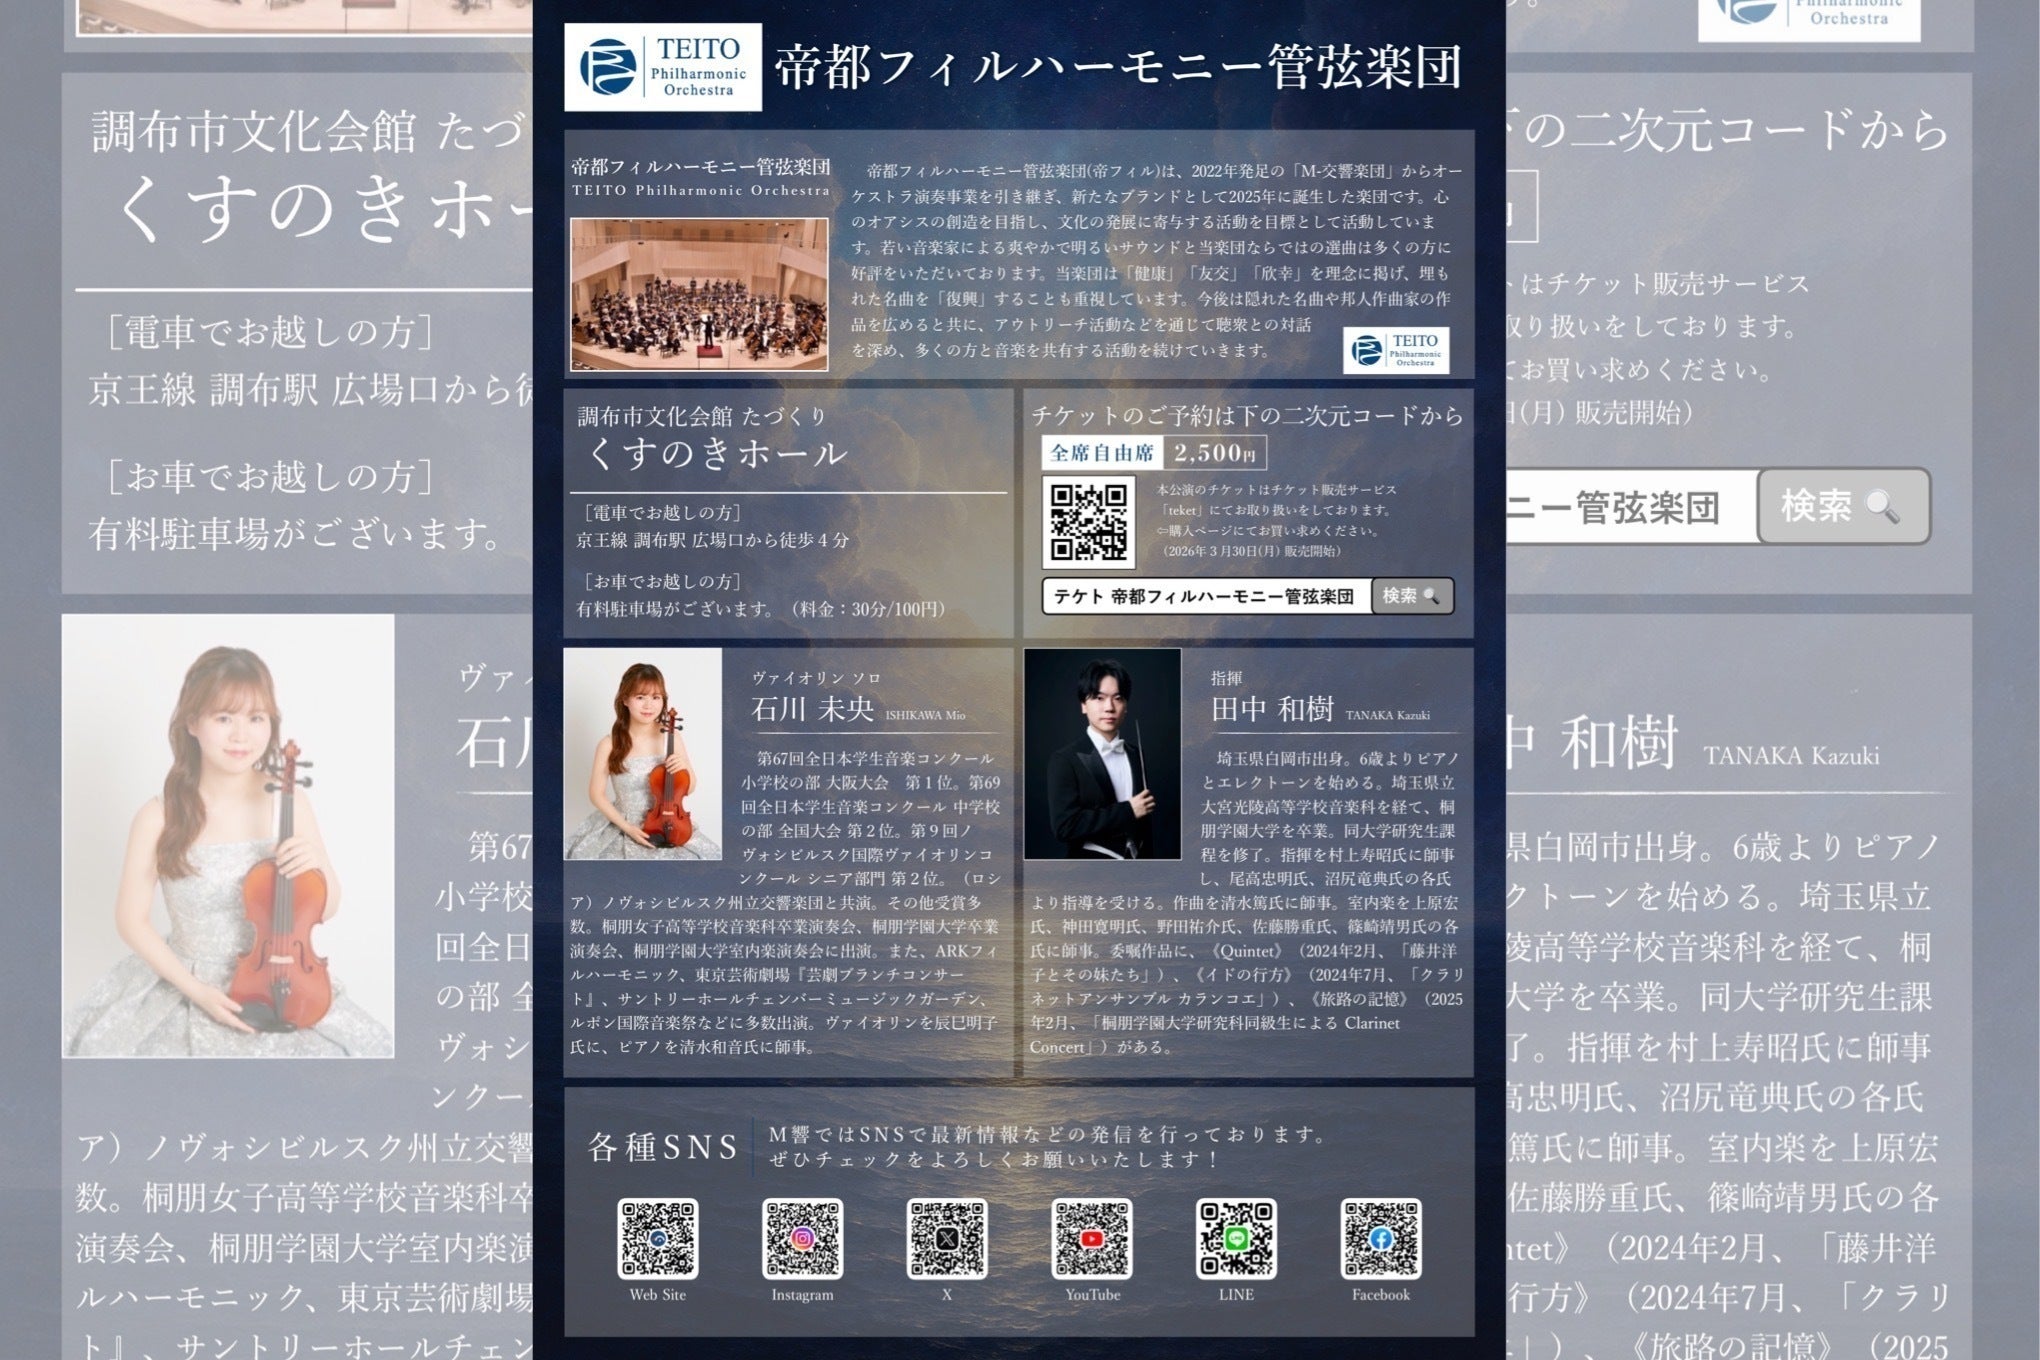2040x1360 pixels.
Task: Click the TEITO Philharmonic Orchestra header logo
Action: tap(663, 67)
